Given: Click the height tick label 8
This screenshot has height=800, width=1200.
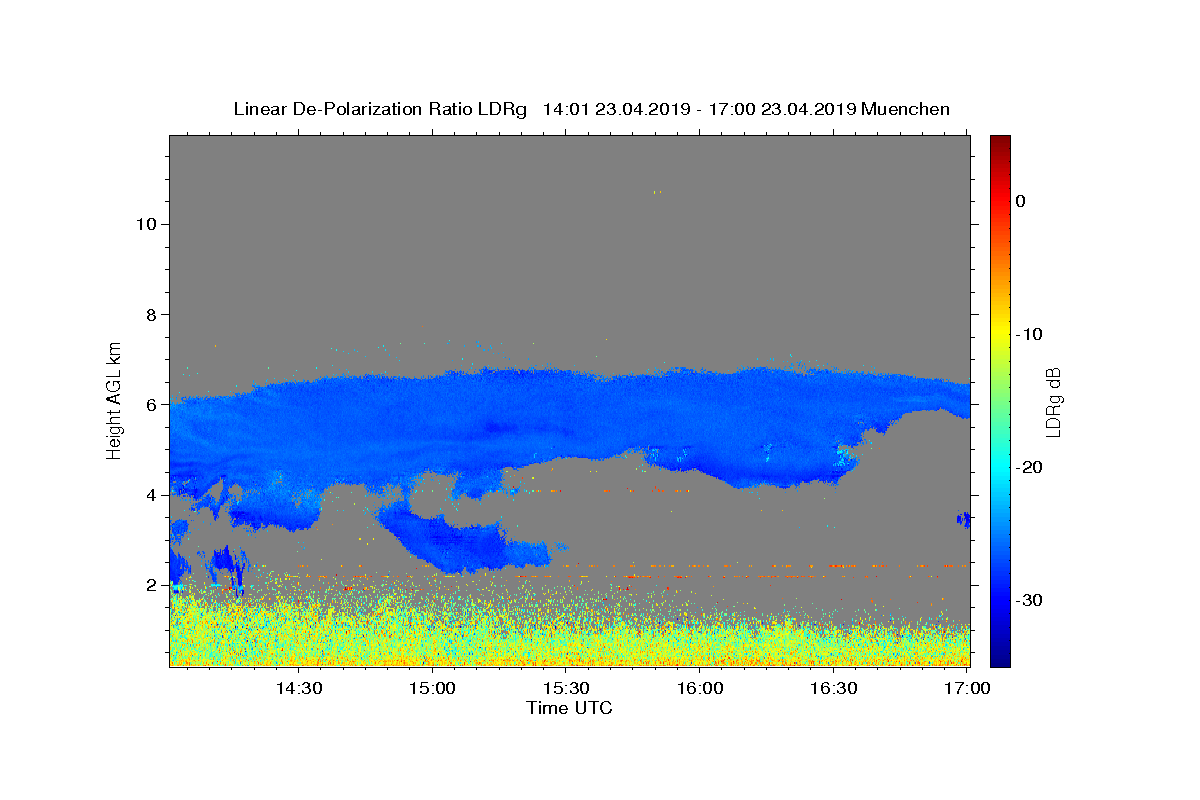Looking at the screenshot, I should tap(151, 314).
